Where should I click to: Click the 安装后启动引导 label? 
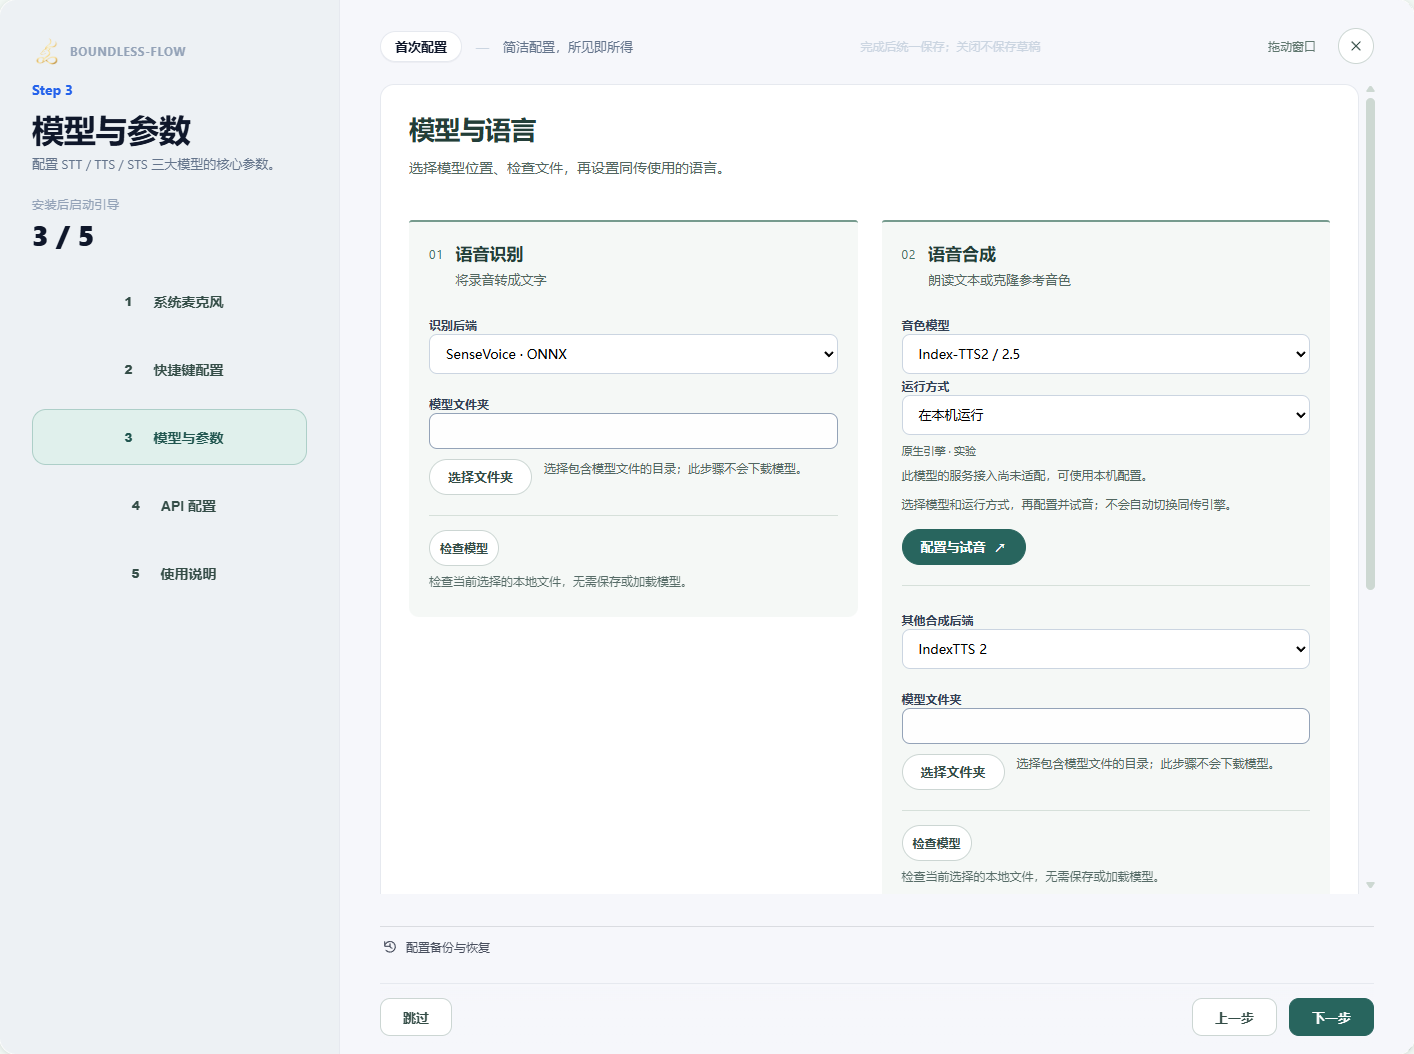tap(75, 204)
